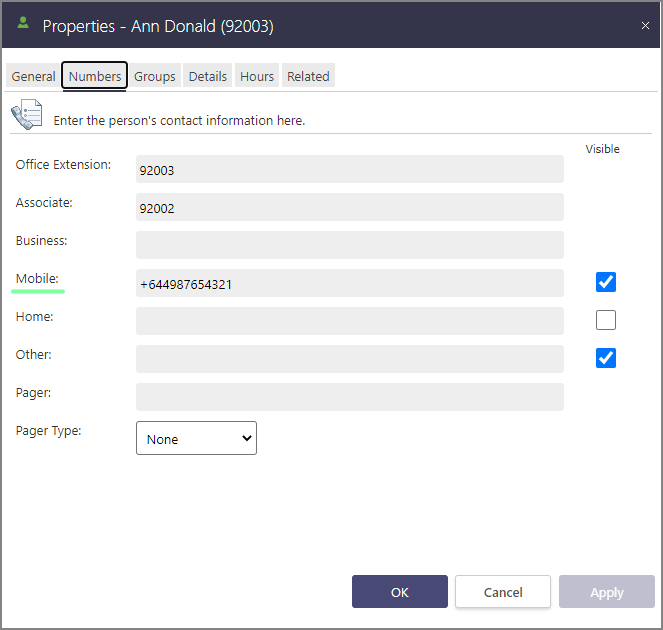Uncheck the Other visible checkbox

tap(605, 358)
